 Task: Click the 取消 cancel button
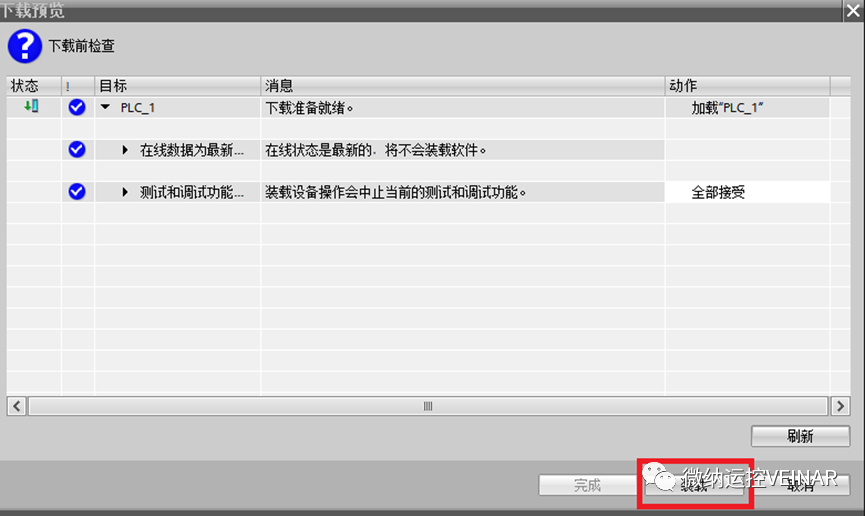tap(803, 485)
